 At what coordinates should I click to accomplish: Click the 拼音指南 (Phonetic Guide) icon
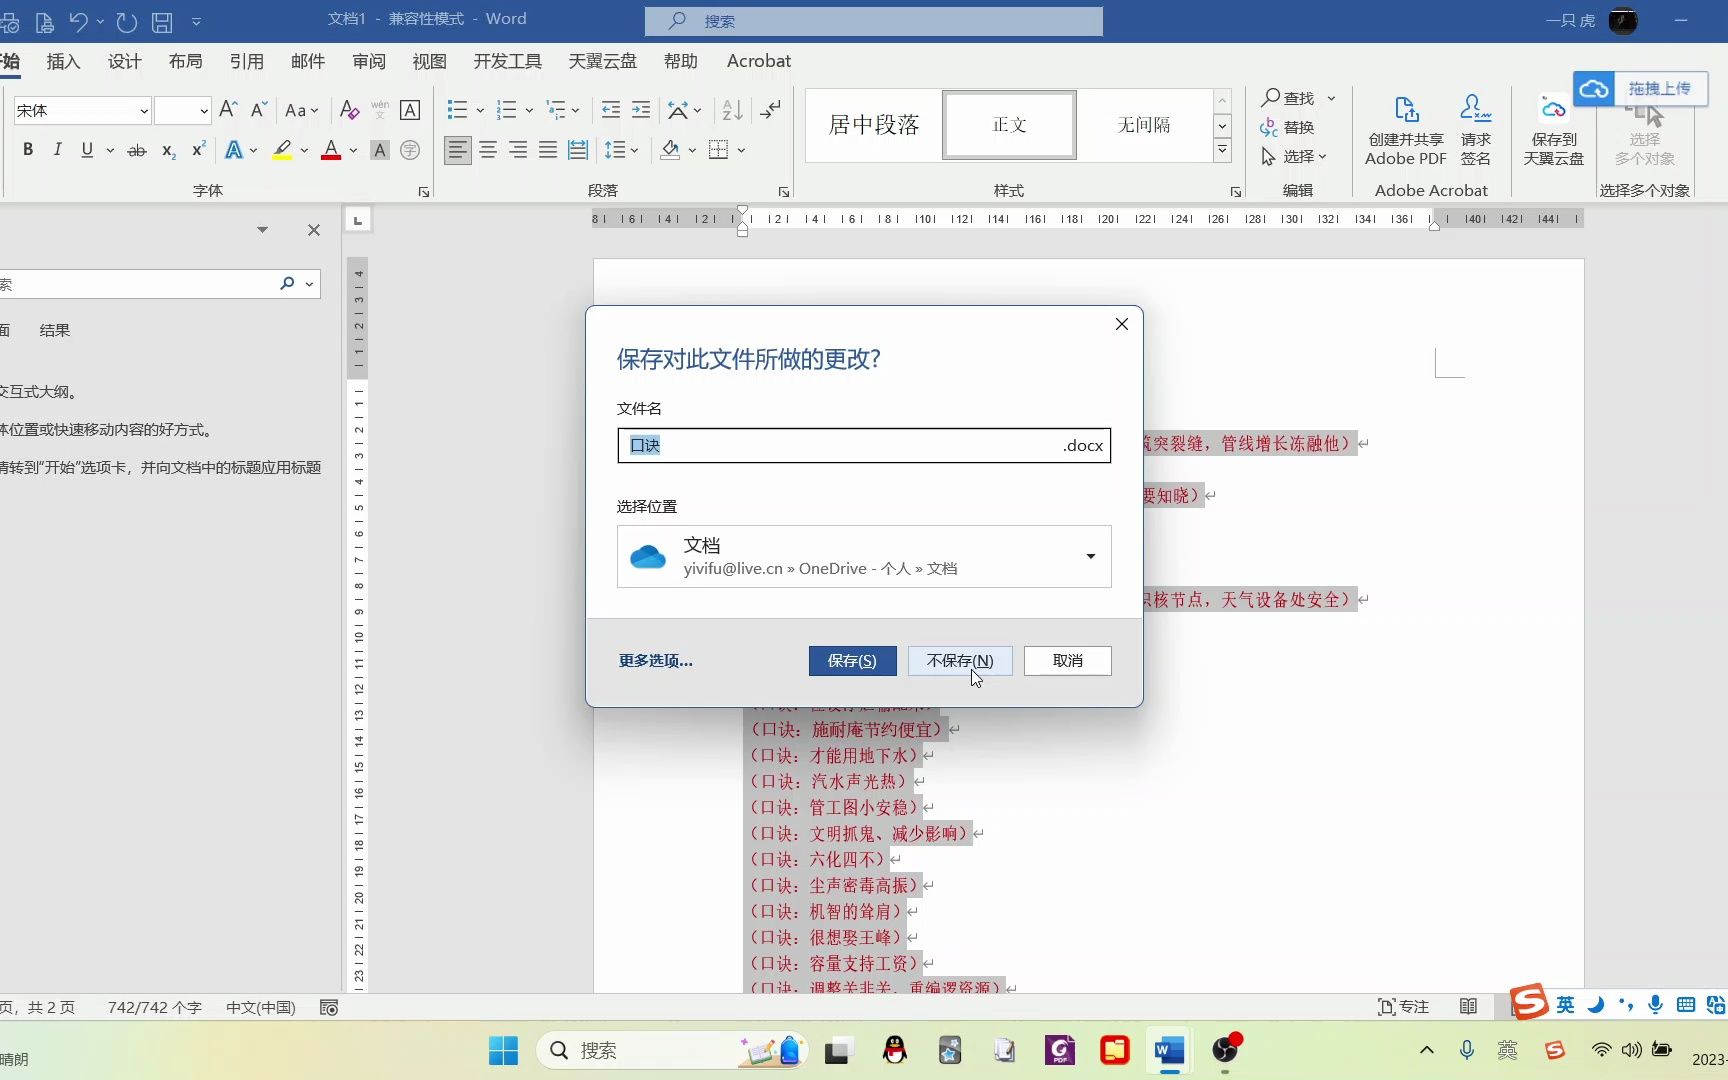coord(380,110)
